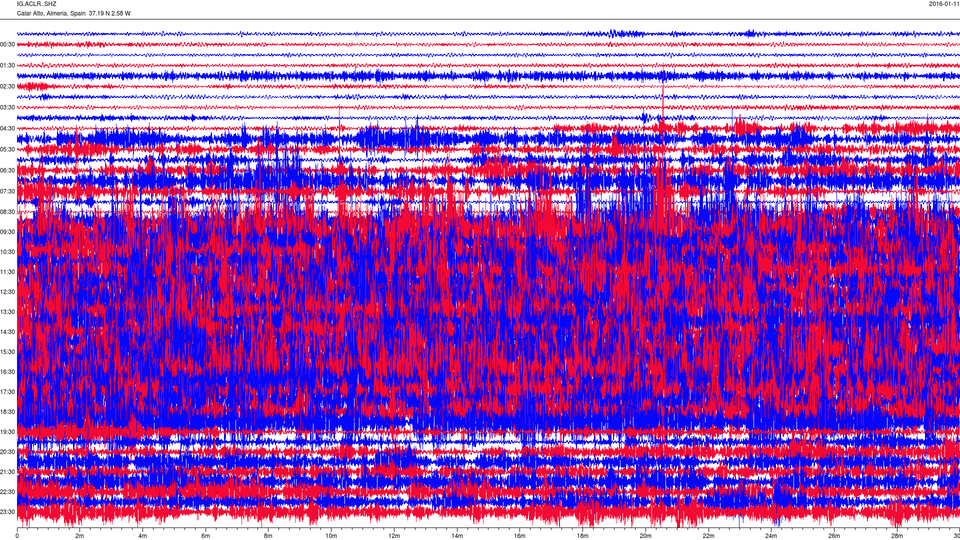Select the 01:30 time label
This screenshot has width=960, height=540.
click(x=7, y=66)
